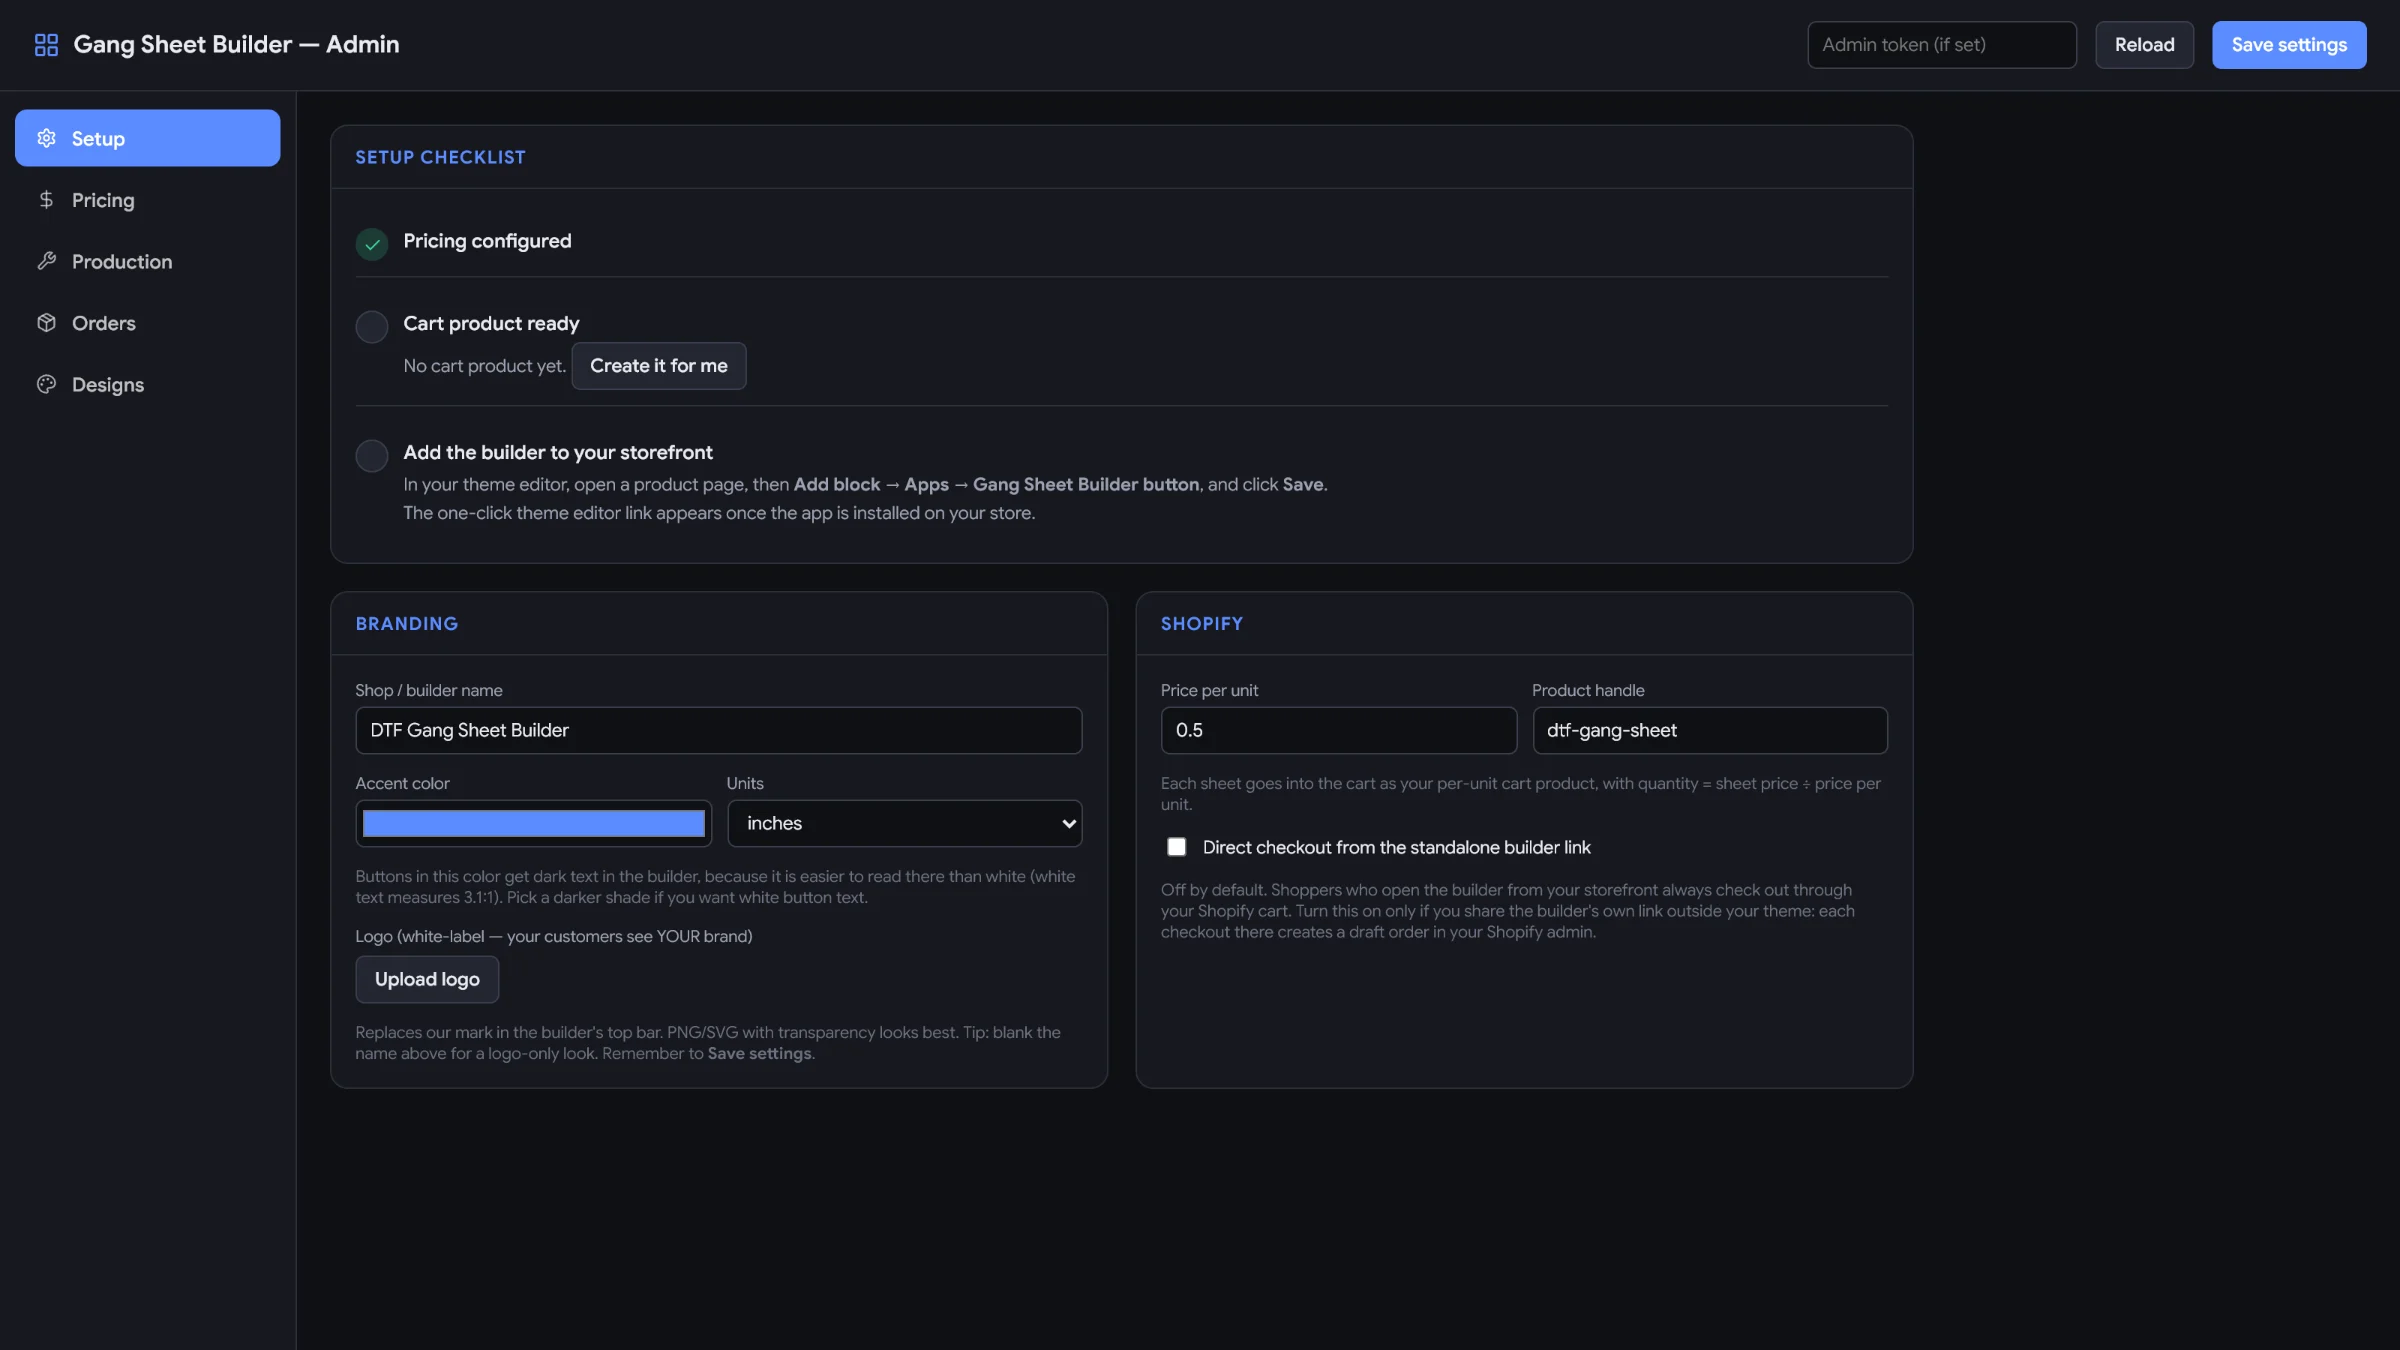Click the Shop / builder name field

tap(719, 730)
